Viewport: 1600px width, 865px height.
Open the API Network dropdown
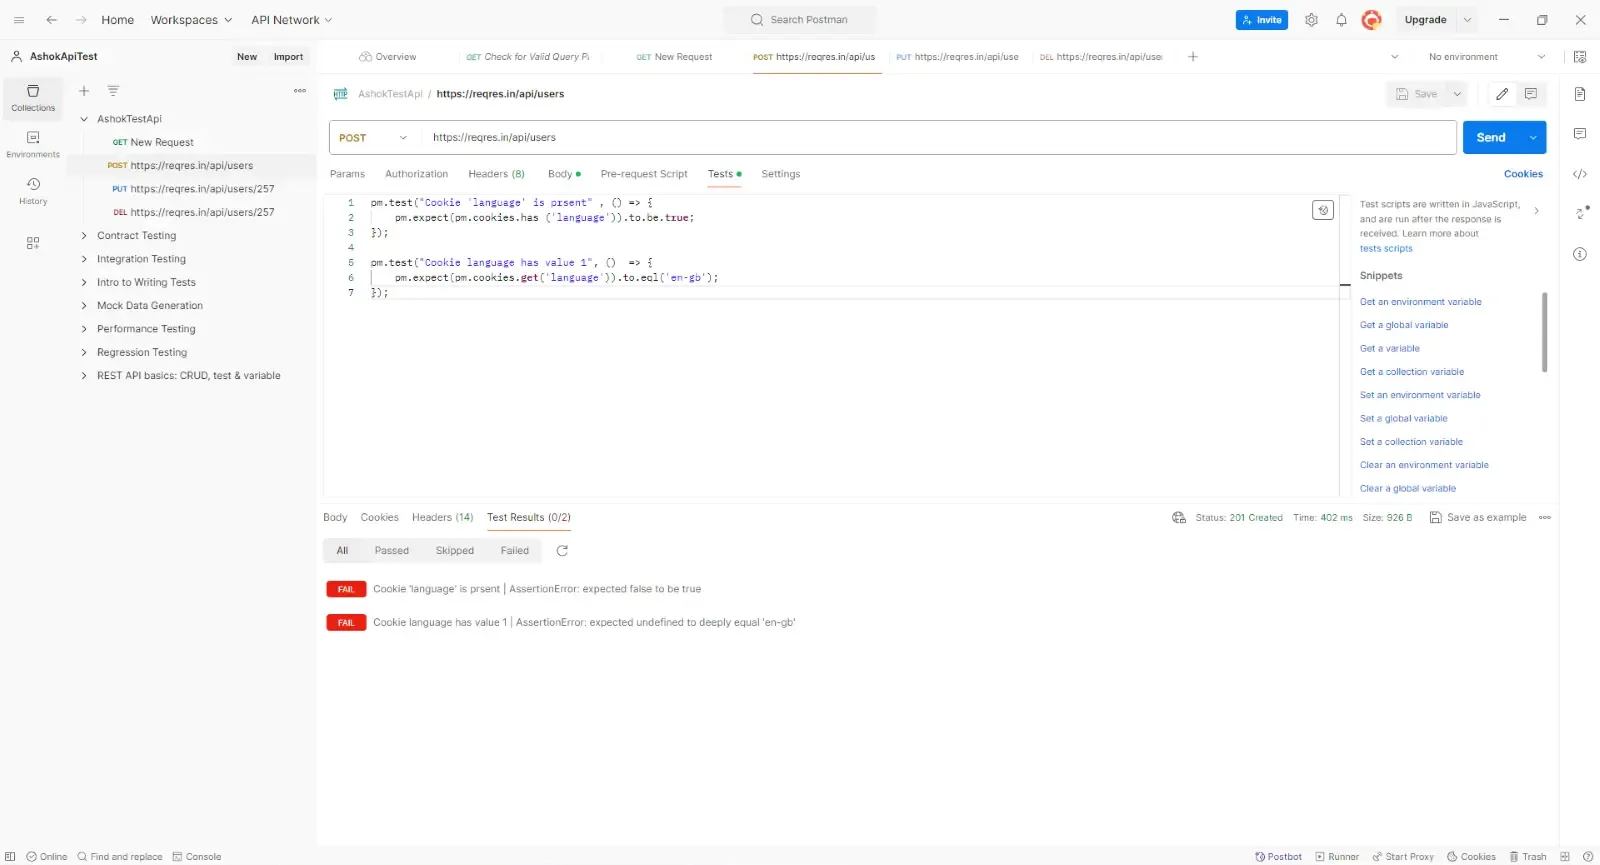tap(291, 20)
